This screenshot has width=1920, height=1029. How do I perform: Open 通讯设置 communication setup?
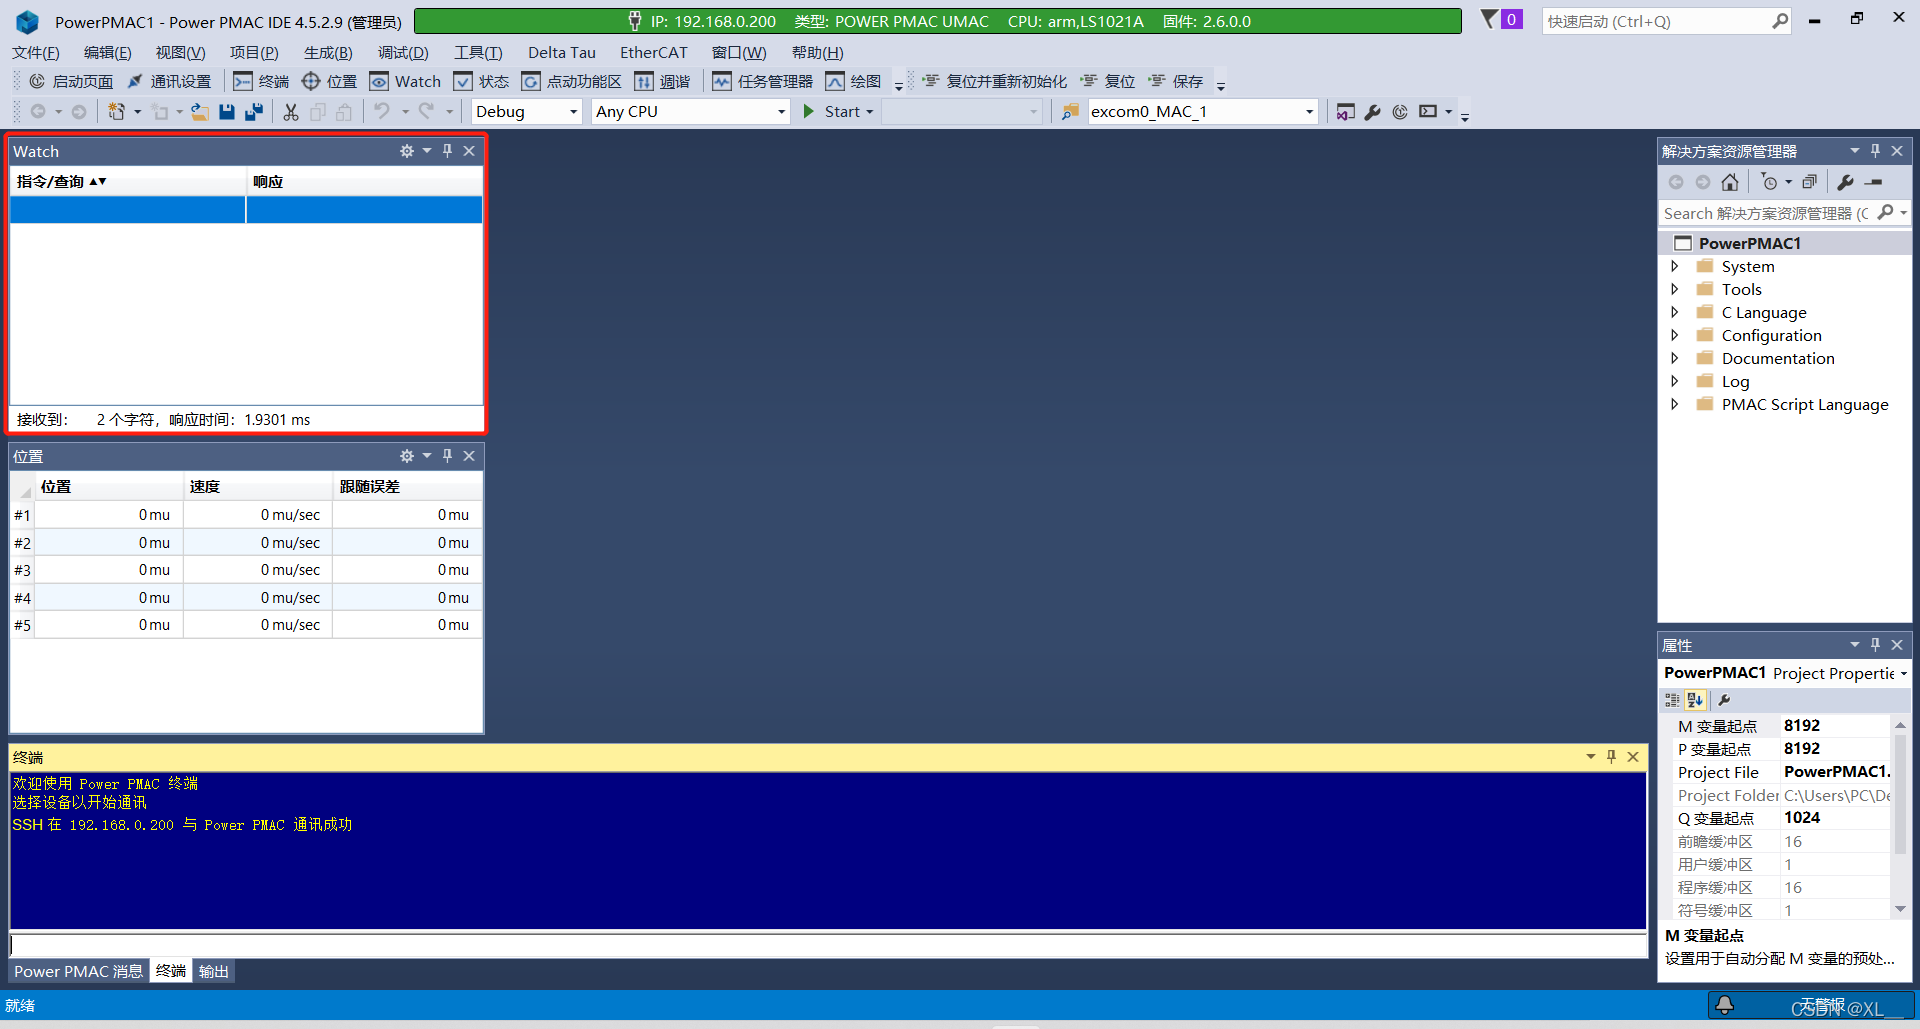click(169, 81)
